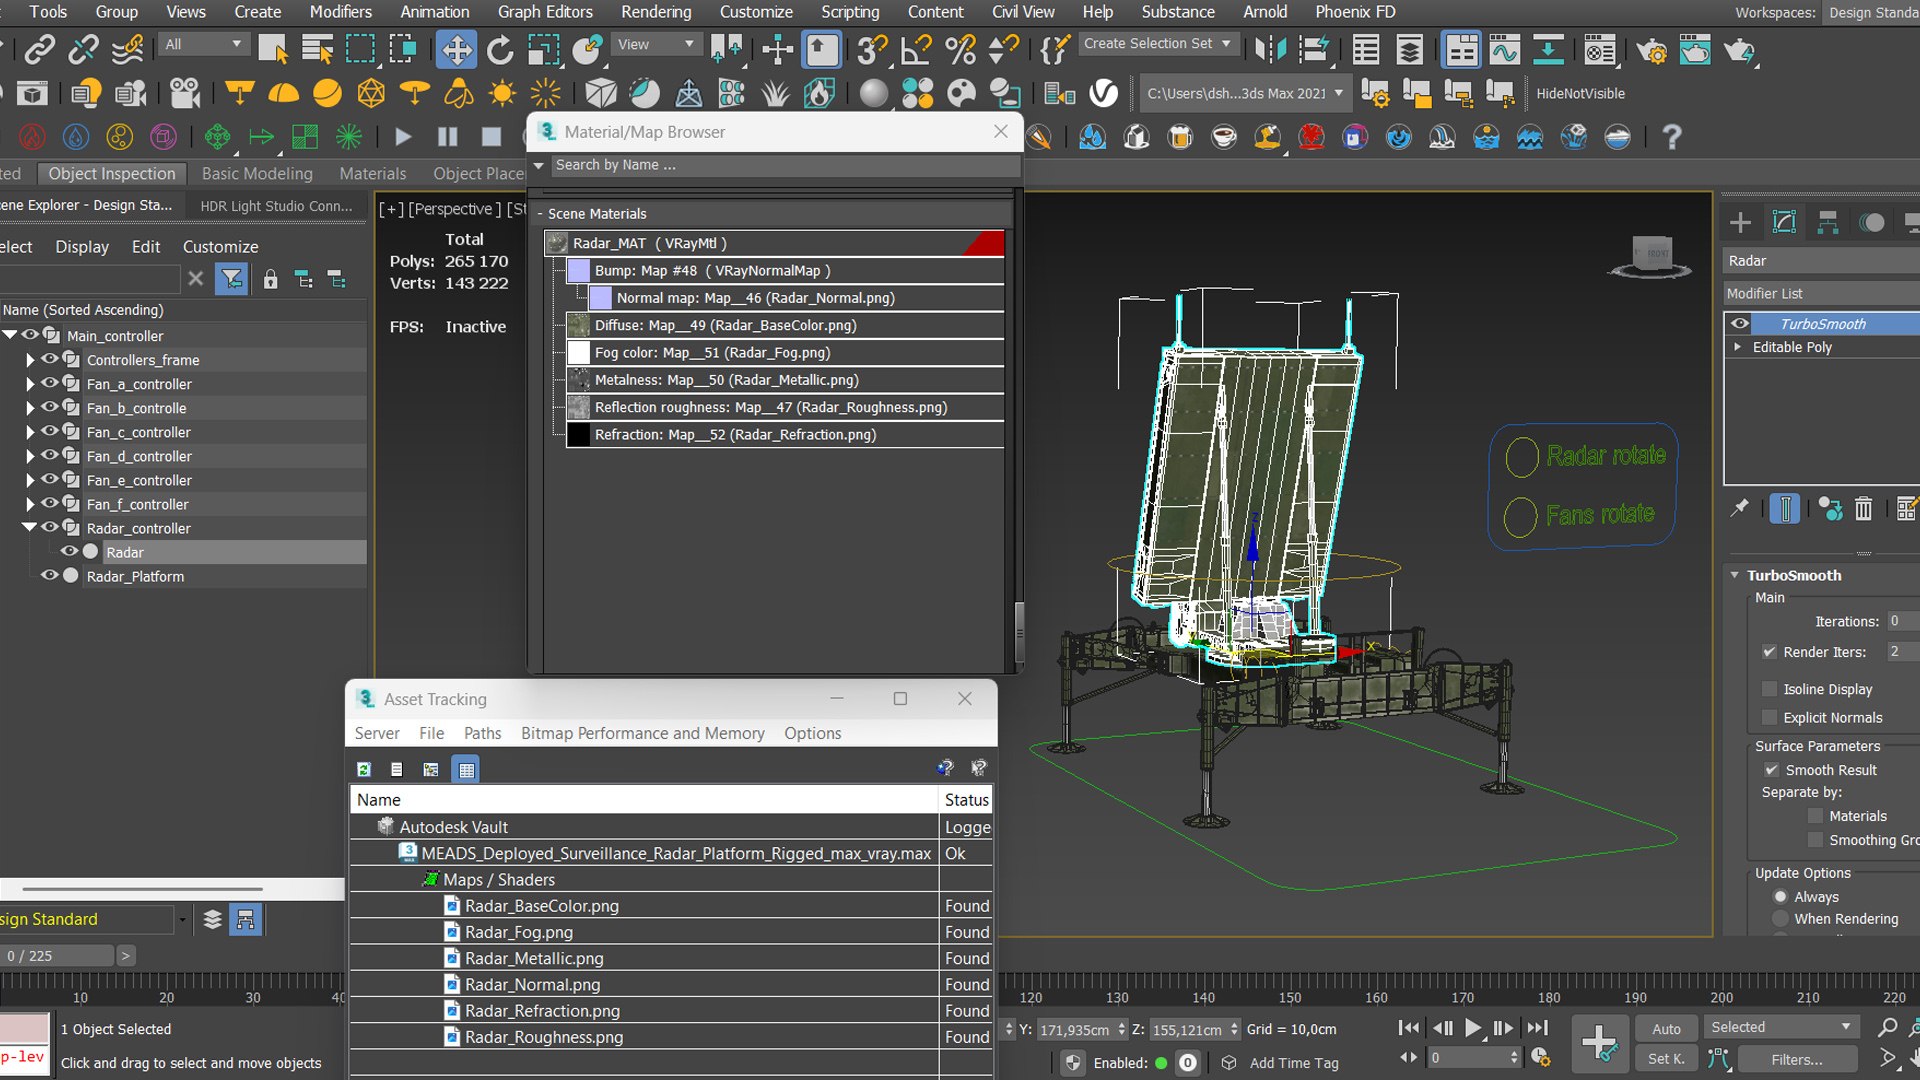Click the Rotate tool icon
The width and height of the screenshot is (1920, 1080).
point(500,49)
